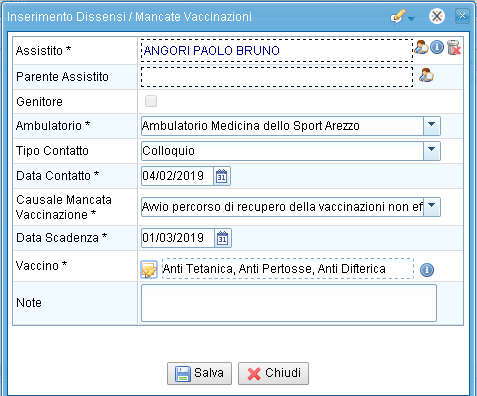
Task: Click inside the Note text area
Action: [289, 303]
